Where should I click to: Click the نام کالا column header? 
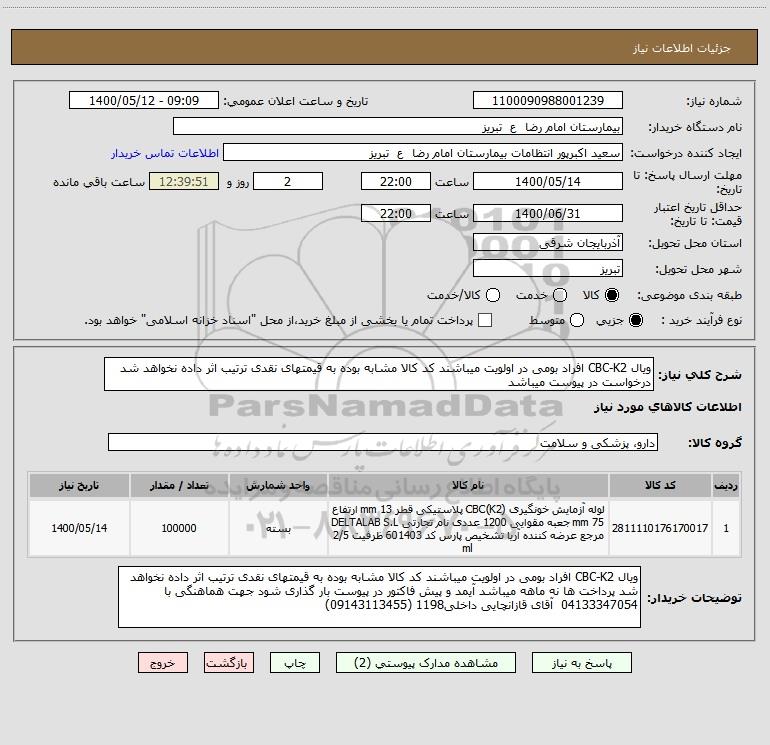click(468, 485)
